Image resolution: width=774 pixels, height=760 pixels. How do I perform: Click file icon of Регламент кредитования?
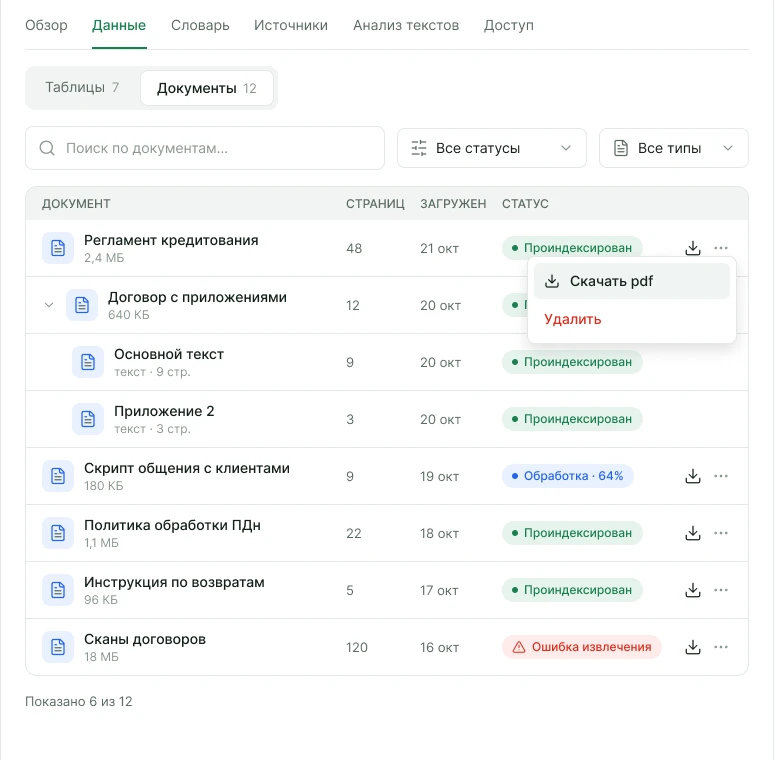point(58,248)
